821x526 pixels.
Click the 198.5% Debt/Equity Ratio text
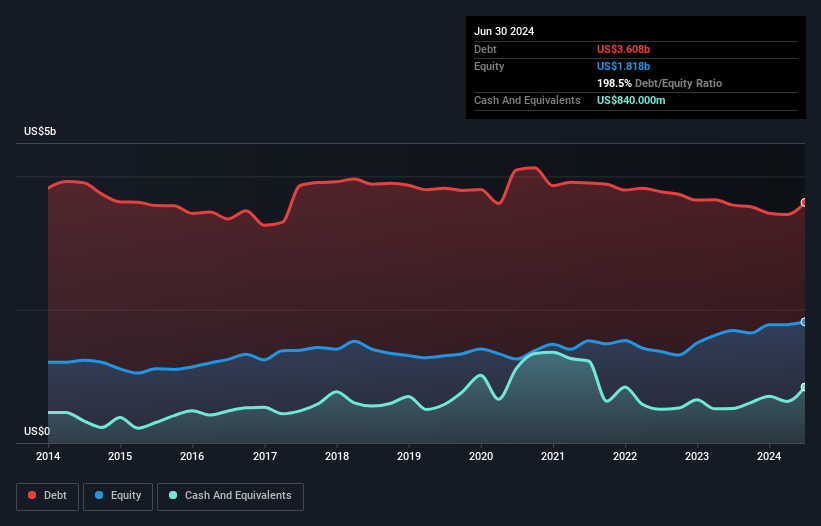[659, 83]
